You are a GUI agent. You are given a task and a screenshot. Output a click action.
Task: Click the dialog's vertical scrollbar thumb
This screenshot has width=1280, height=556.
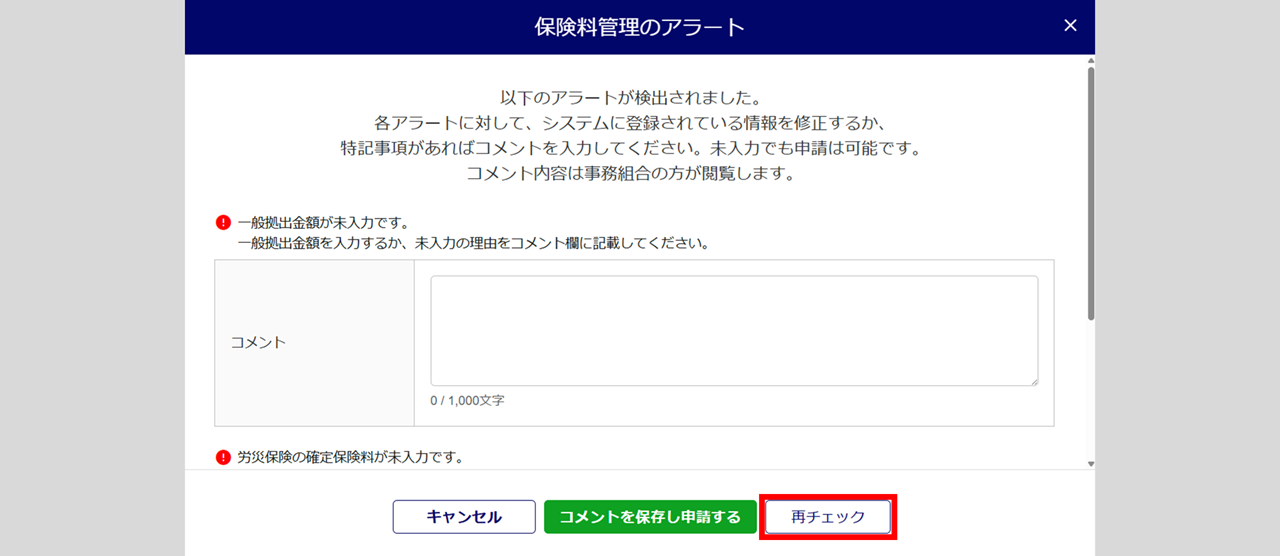point(1090,194)
